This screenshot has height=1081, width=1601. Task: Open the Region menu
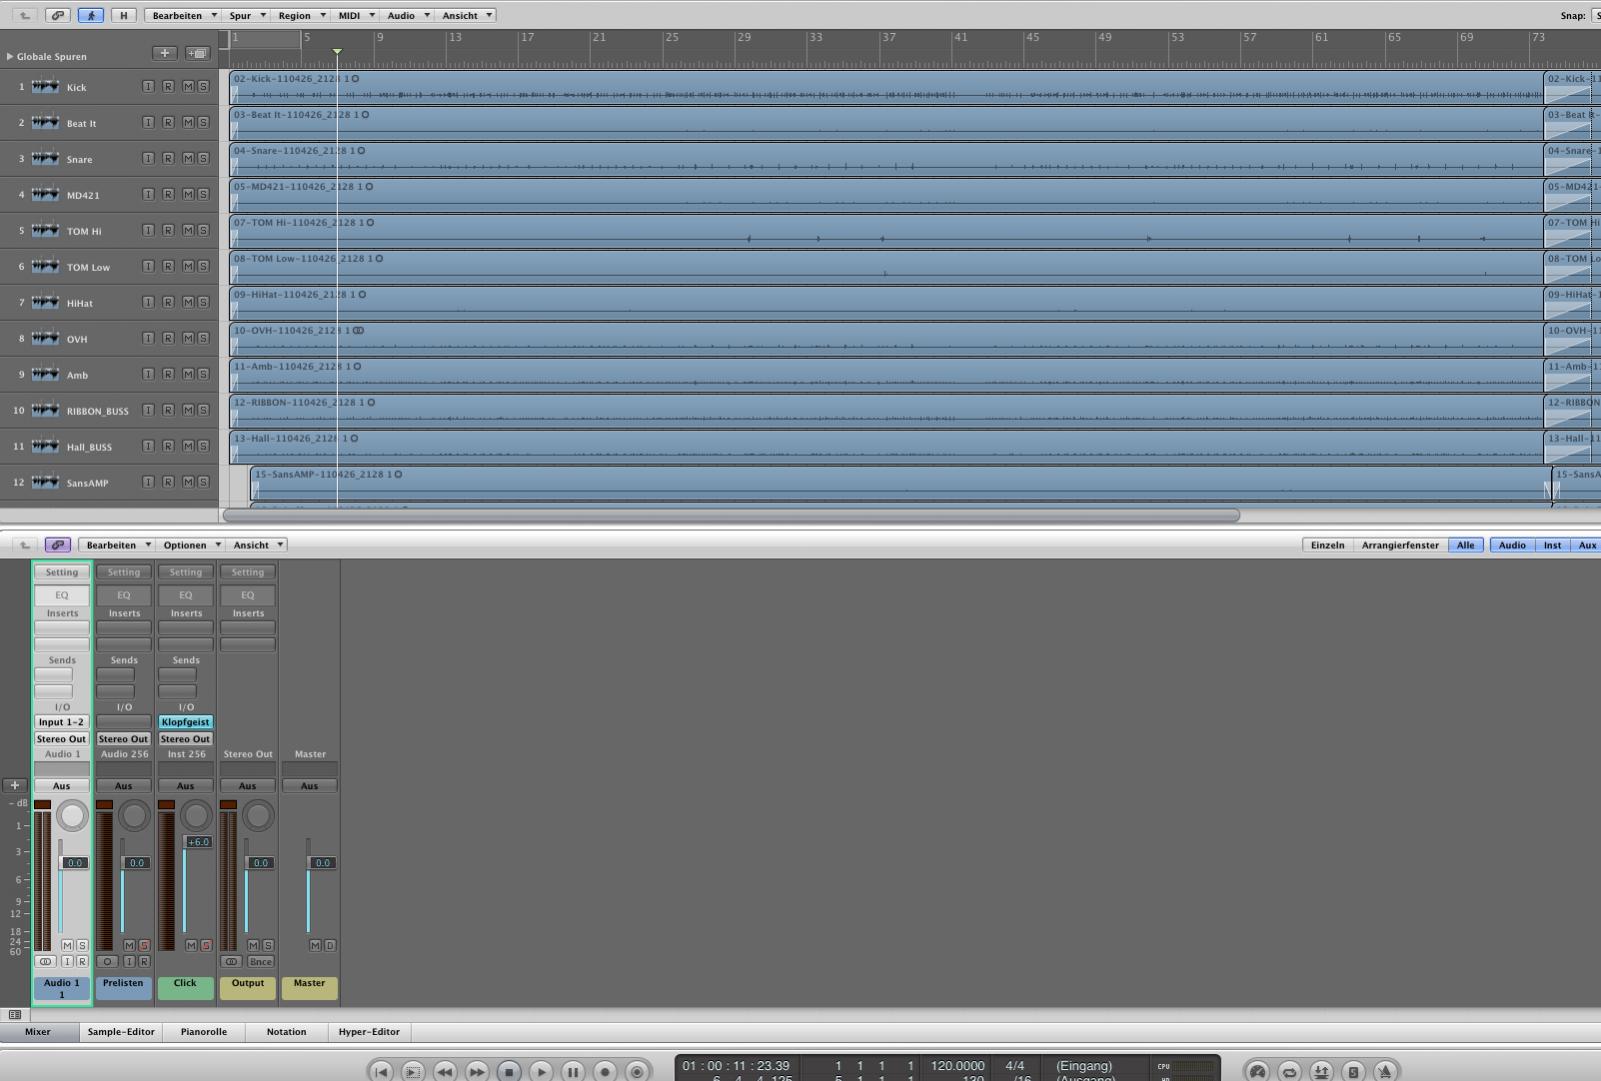(x=301, y=15)
